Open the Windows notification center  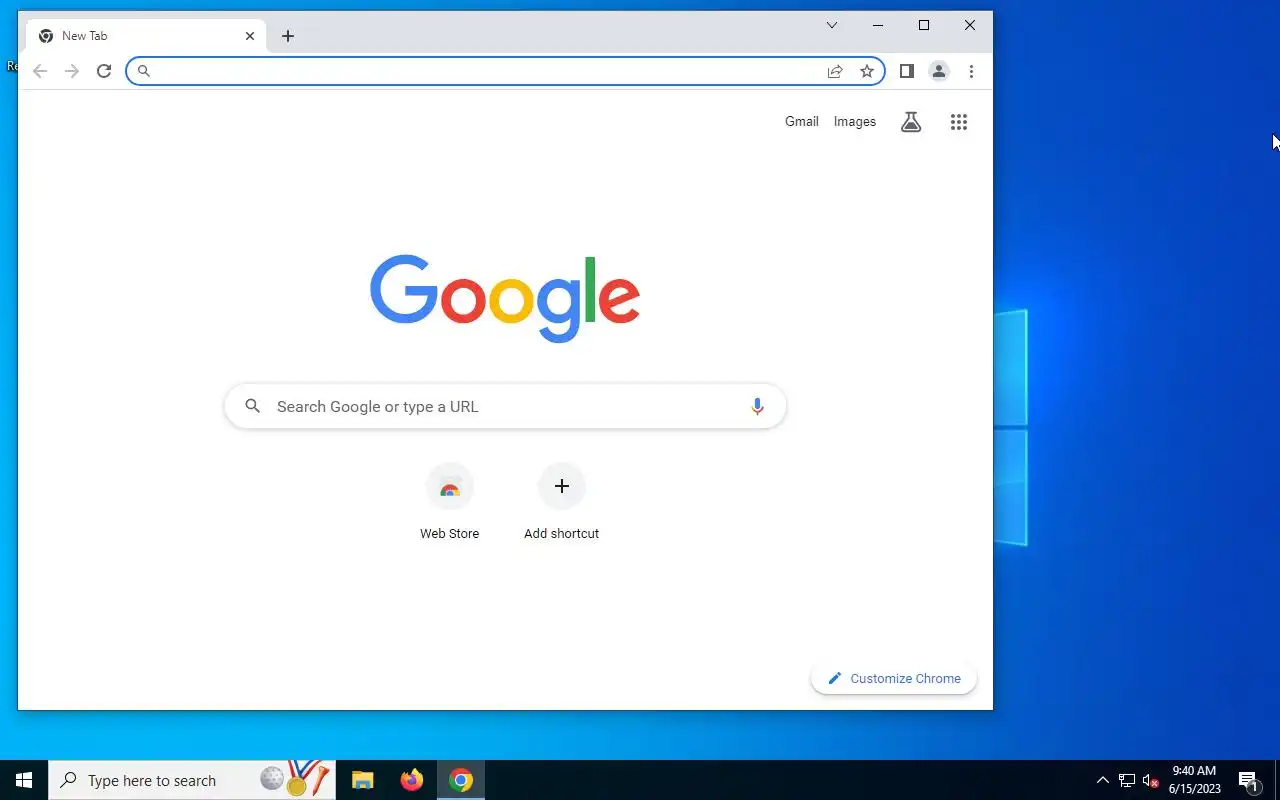click(1248, 780)
